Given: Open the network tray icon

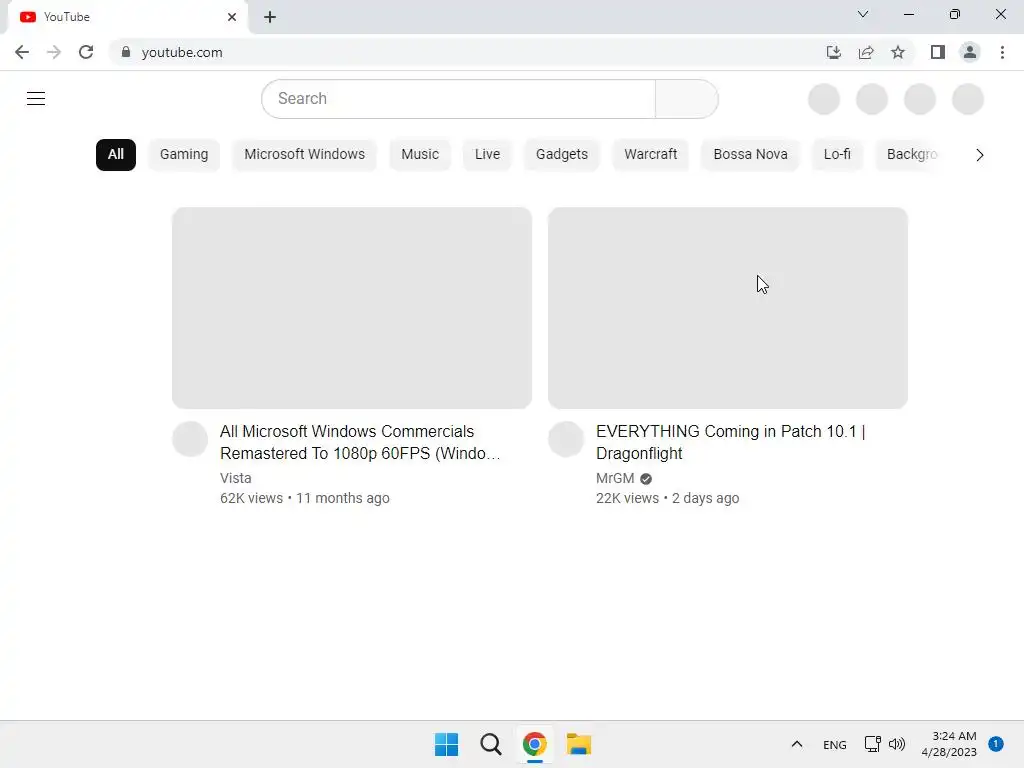Looking at the screenshot, I should coord(872,744).
